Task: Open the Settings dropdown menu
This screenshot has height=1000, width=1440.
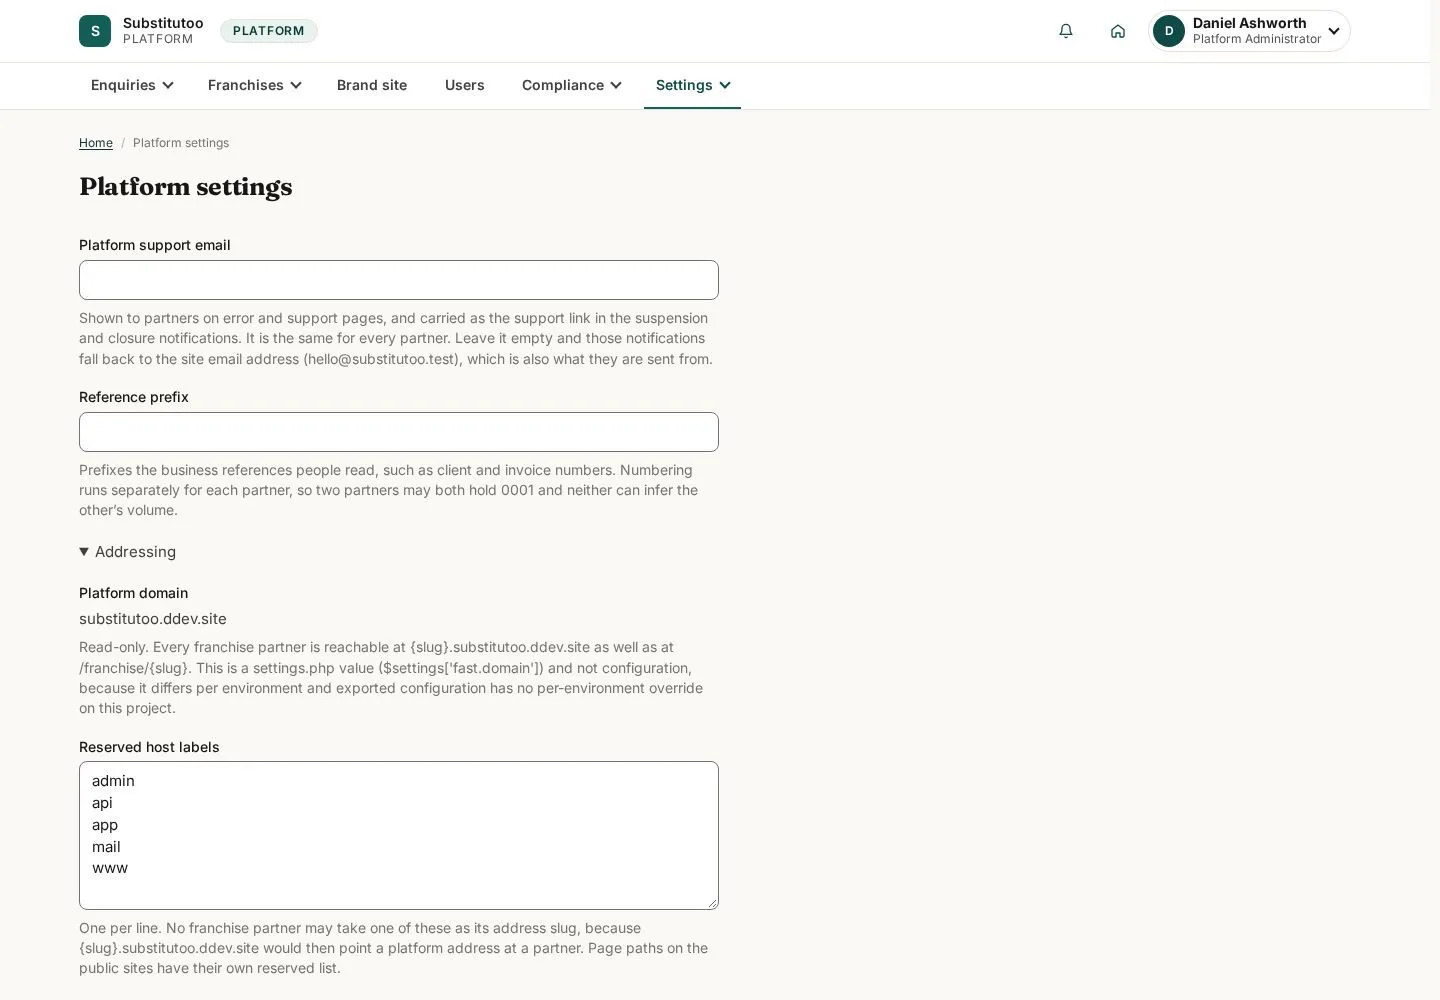Action: [692, 85]
